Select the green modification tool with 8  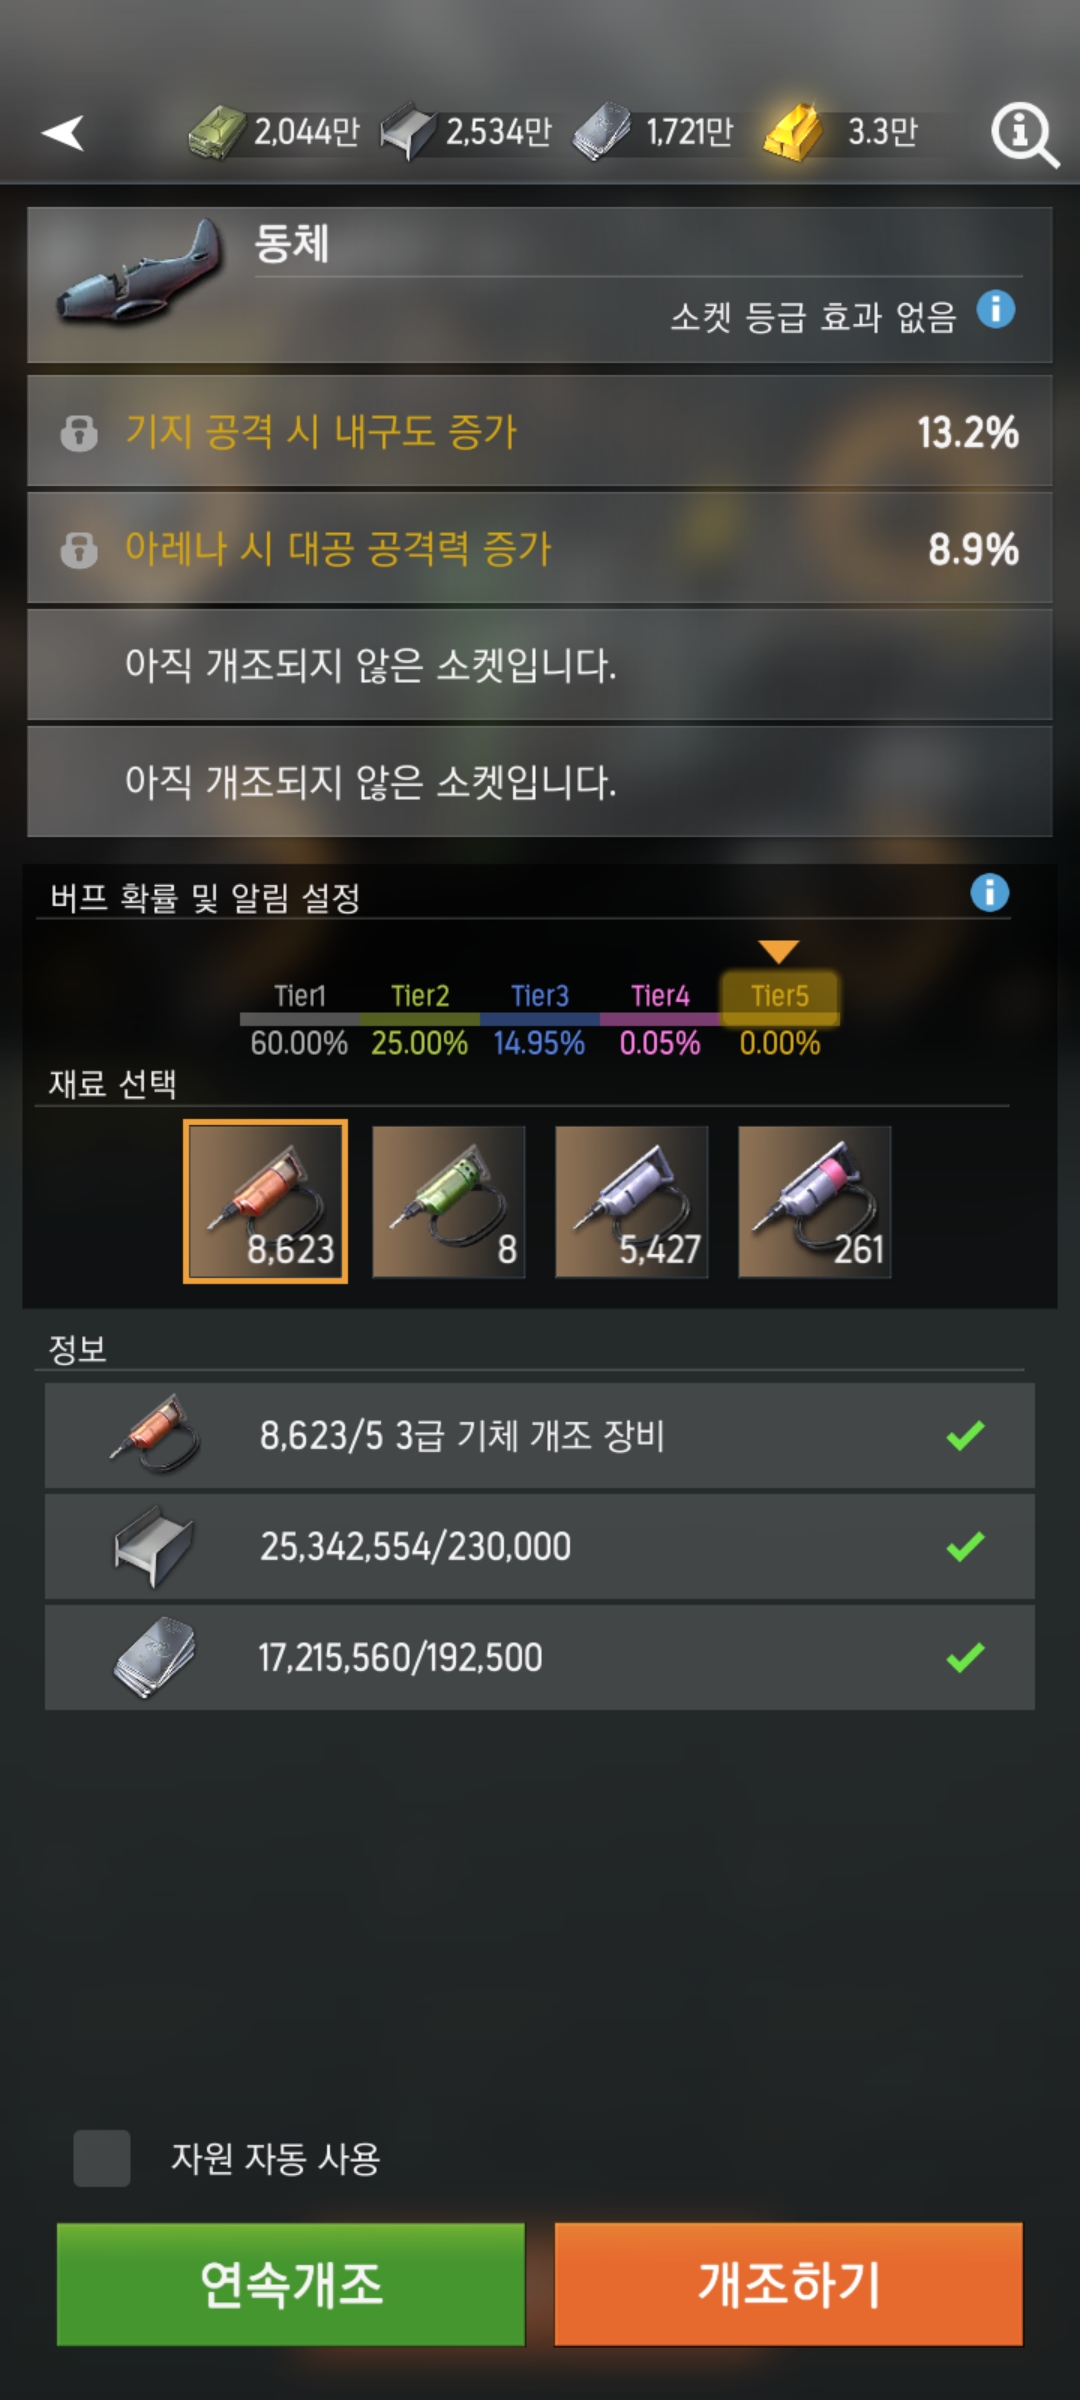click(x=449, y=1202)
